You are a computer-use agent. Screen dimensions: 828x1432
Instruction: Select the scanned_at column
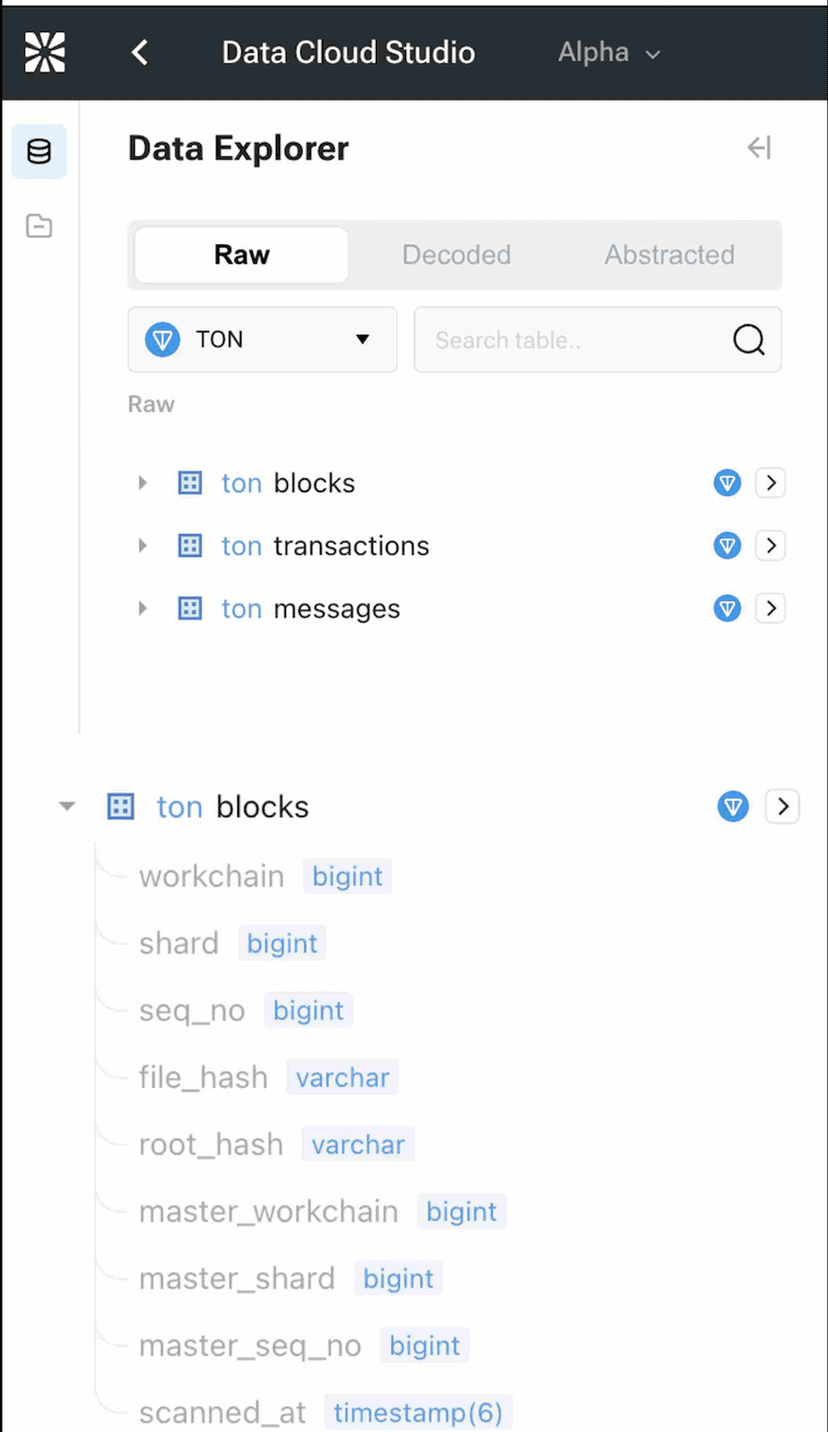223,1412
